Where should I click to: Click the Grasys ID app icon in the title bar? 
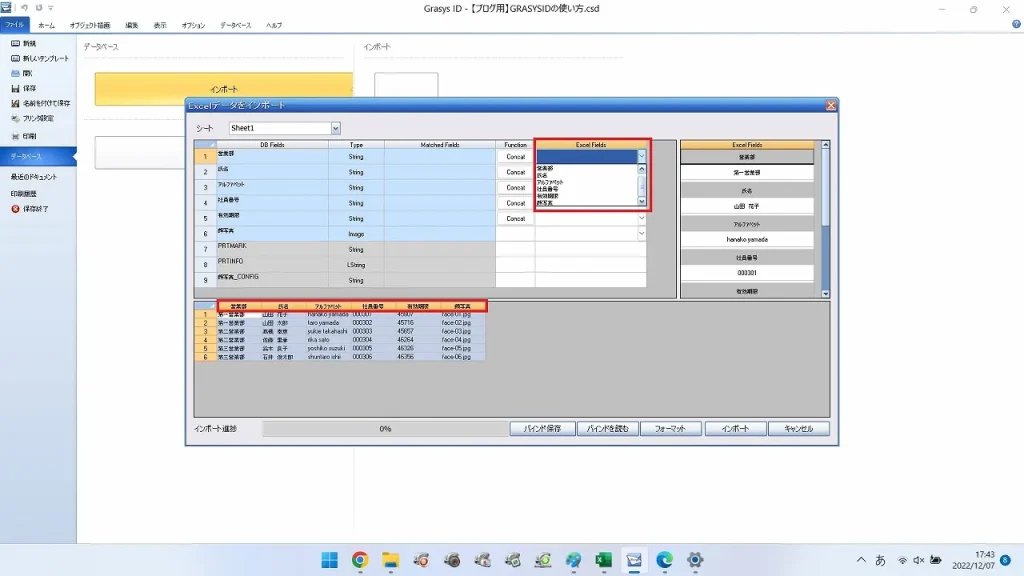(x=7, y=7)
